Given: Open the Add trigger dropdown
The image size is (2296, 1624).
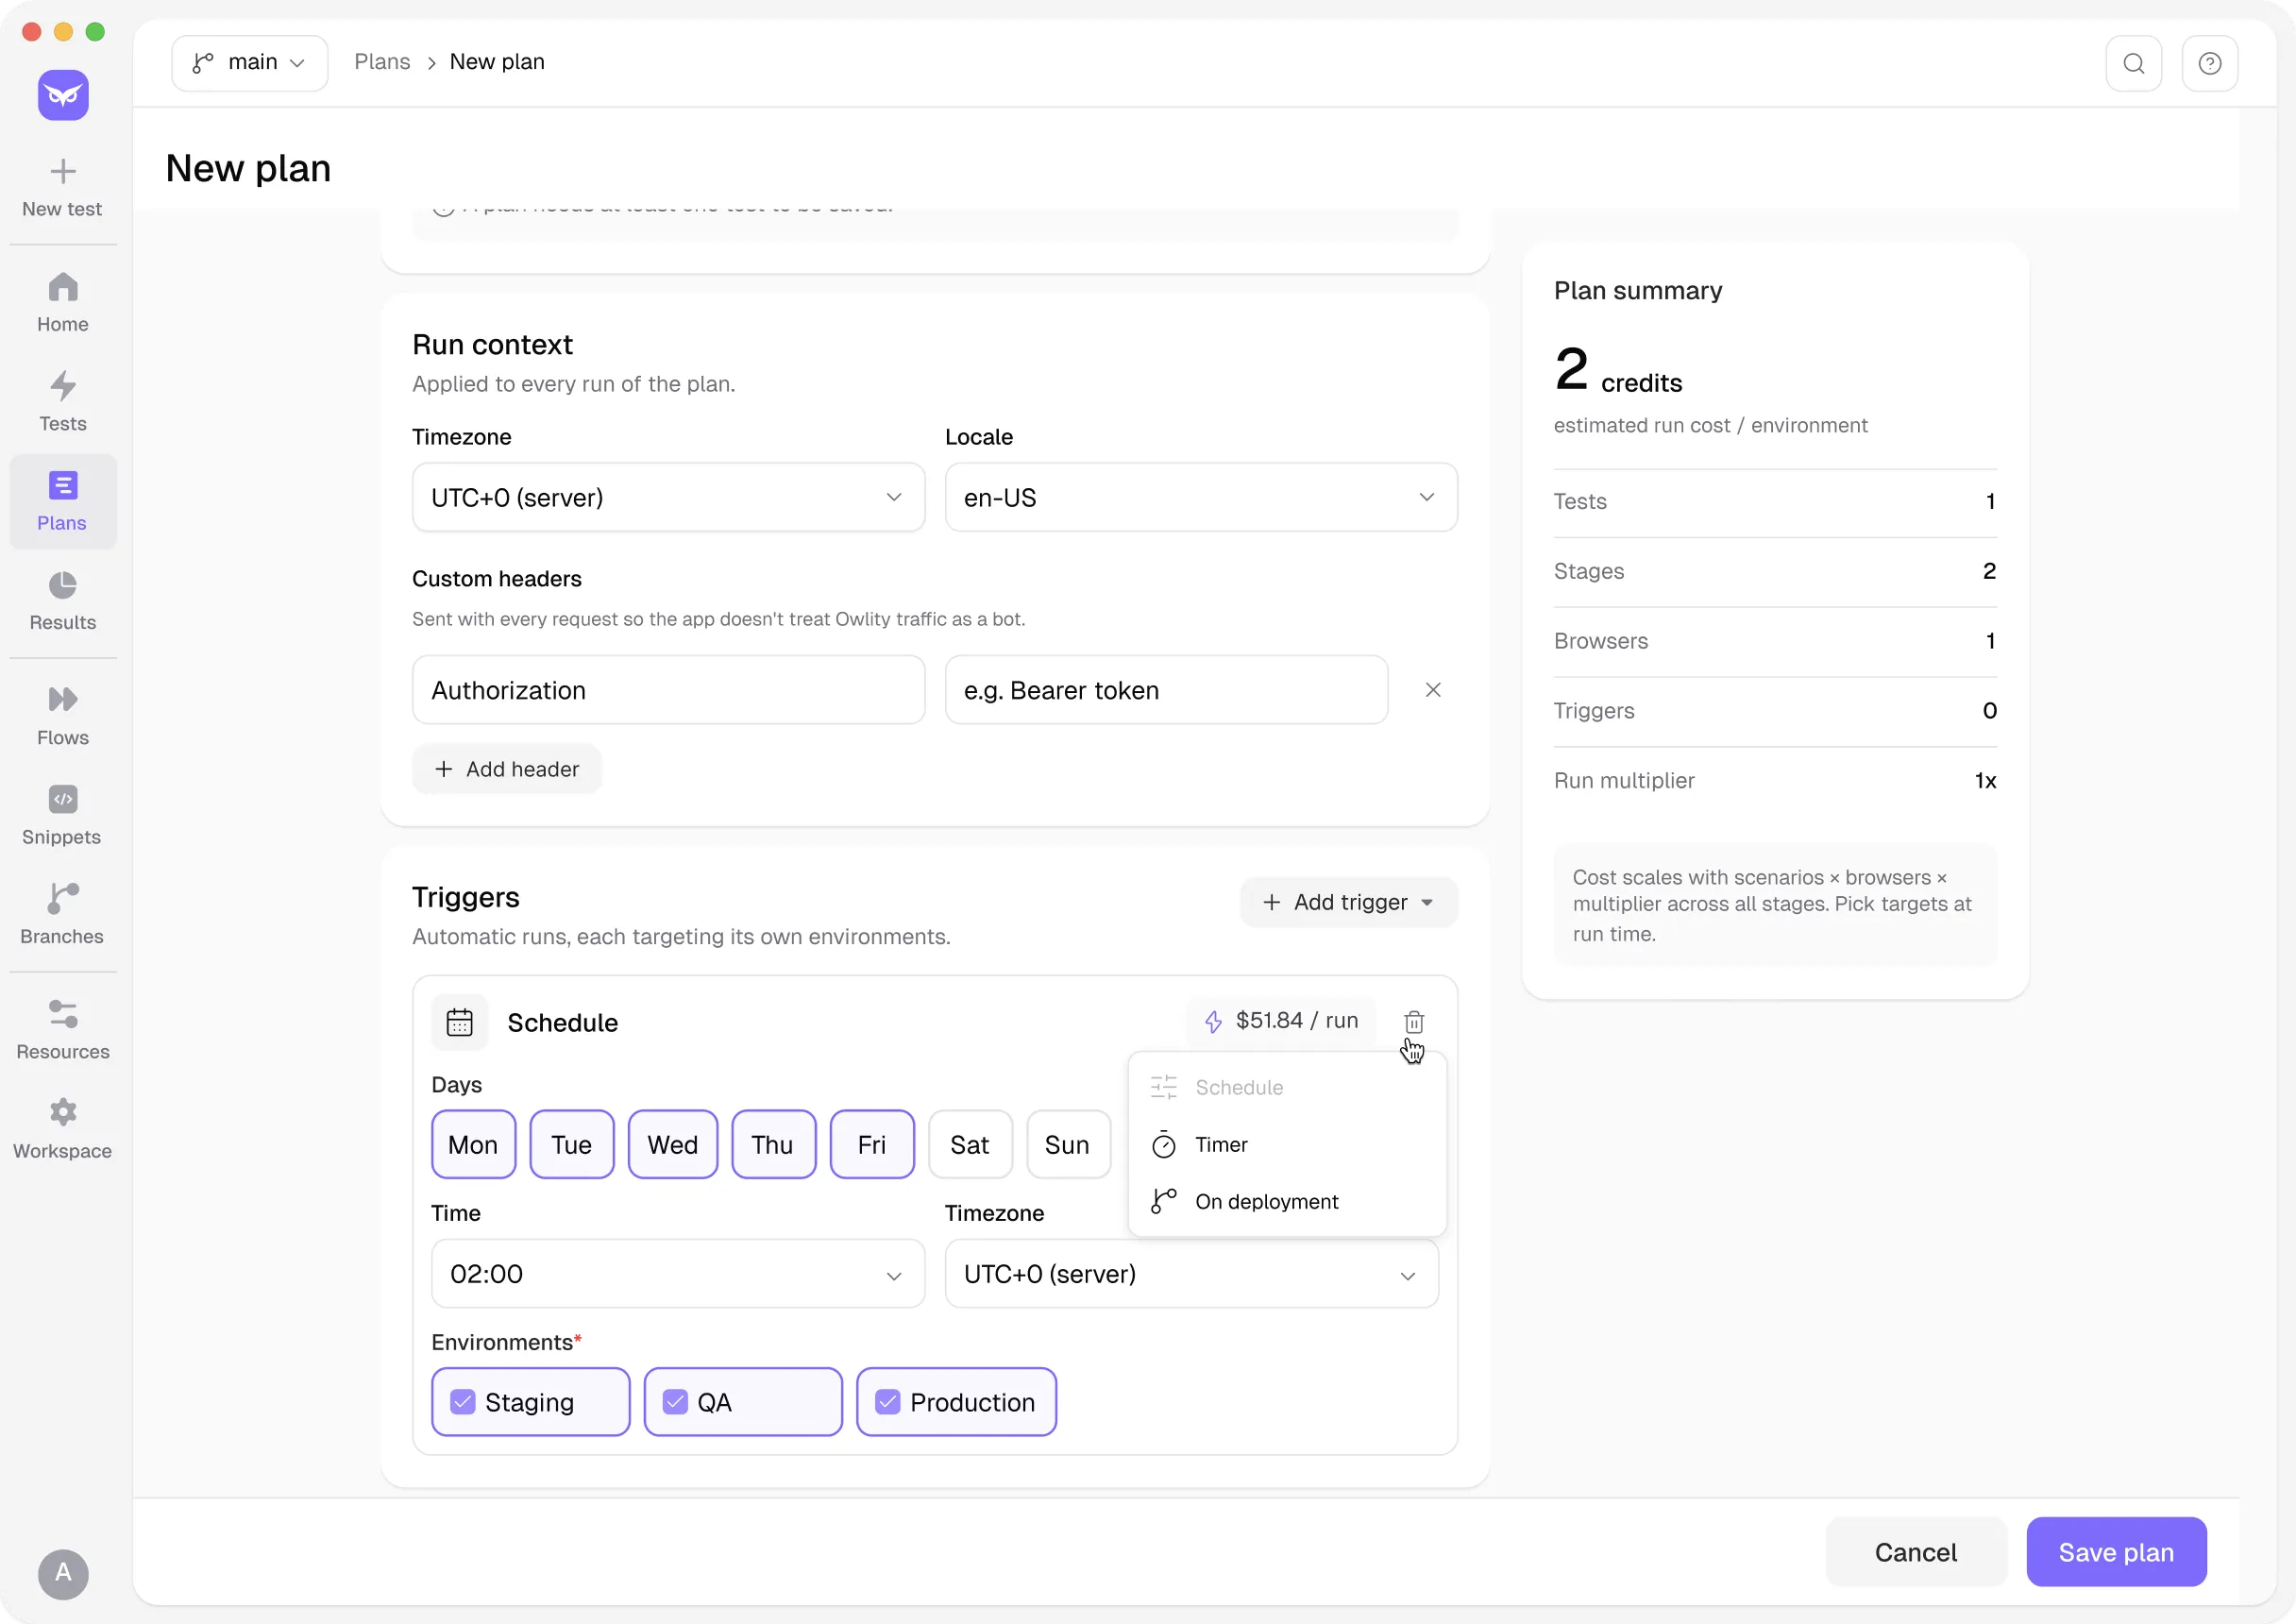Looking at the screenshot, I should (1349, 902).
